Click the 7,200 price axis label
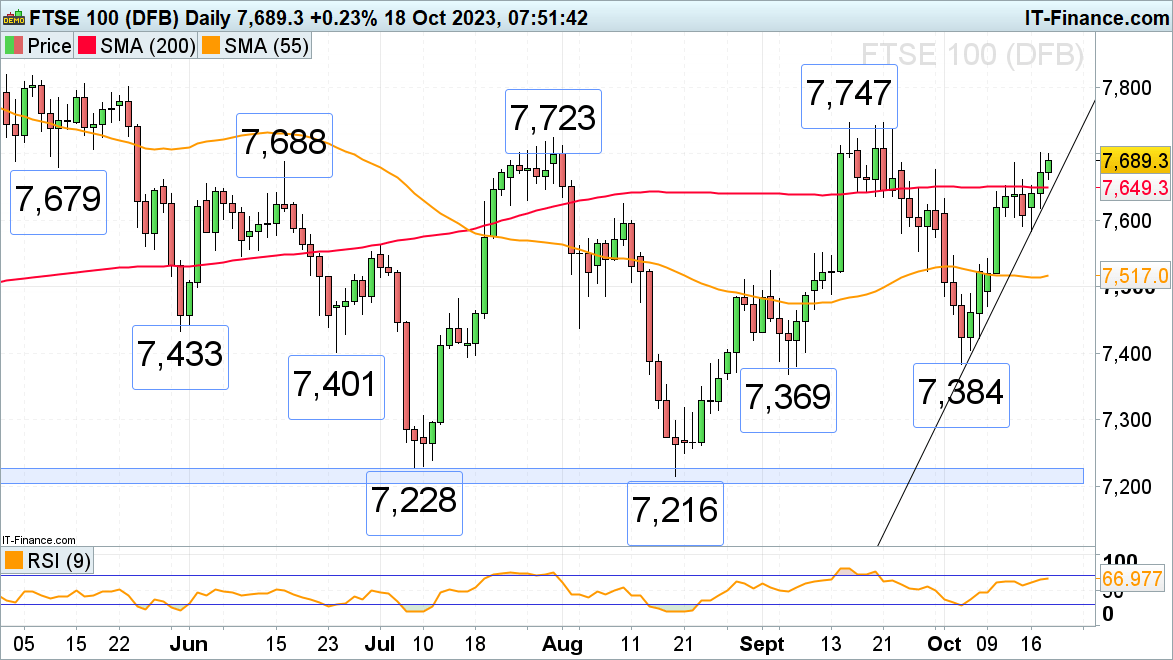The image size is (1173, 660). pyautogui.click(x=1127, y=486)
